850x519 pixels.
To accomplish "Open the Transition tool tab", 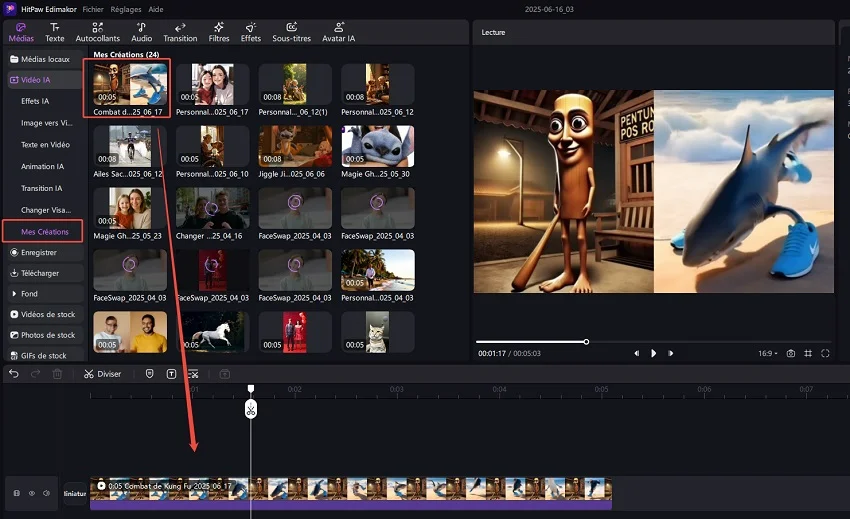I will [180, 32].
